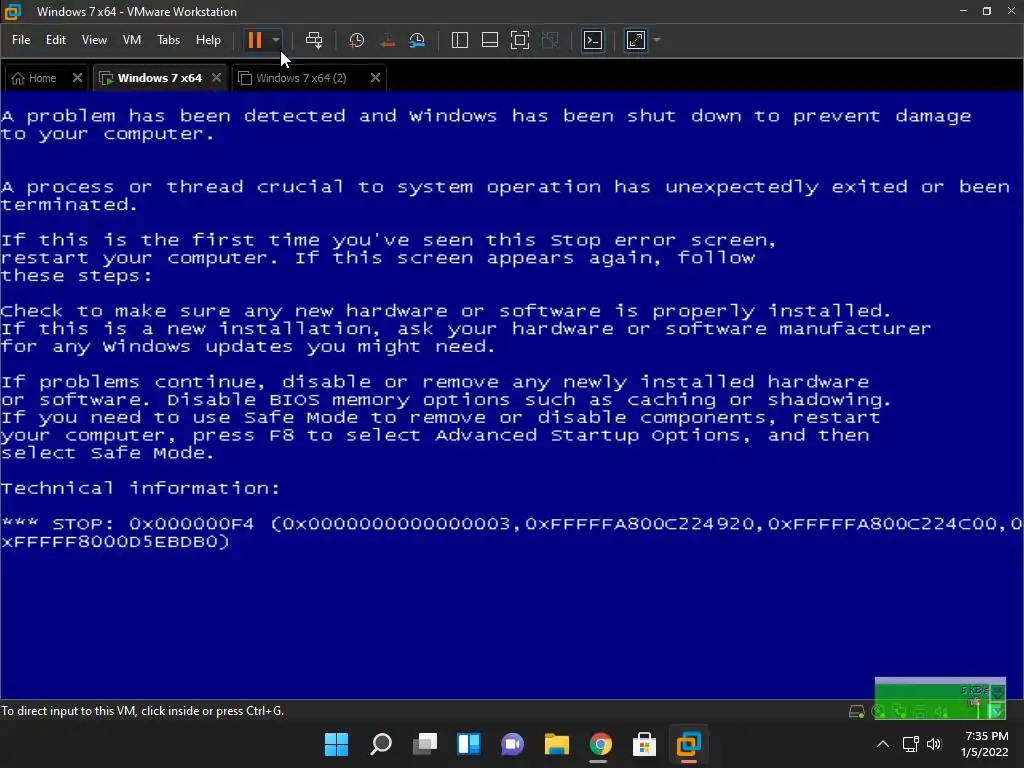Image resolution: width=1024 pixels, height=768 pixels.
Task: Open the Help menu
Action: [208, 40]
